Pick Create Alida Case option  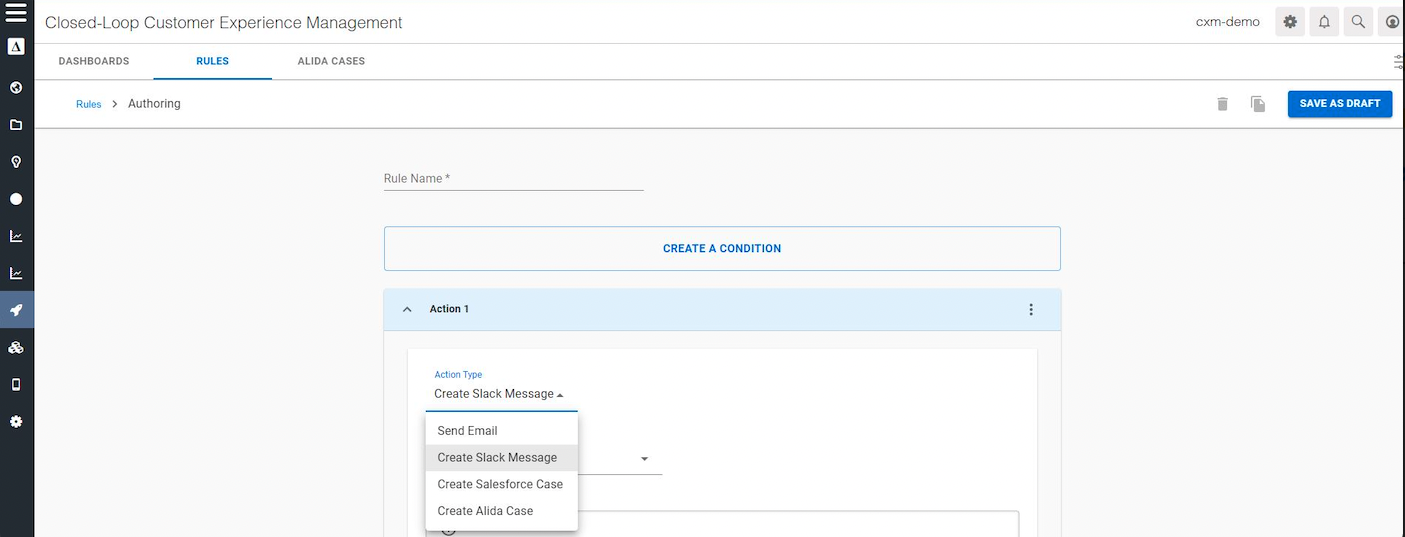pos(485,511)
